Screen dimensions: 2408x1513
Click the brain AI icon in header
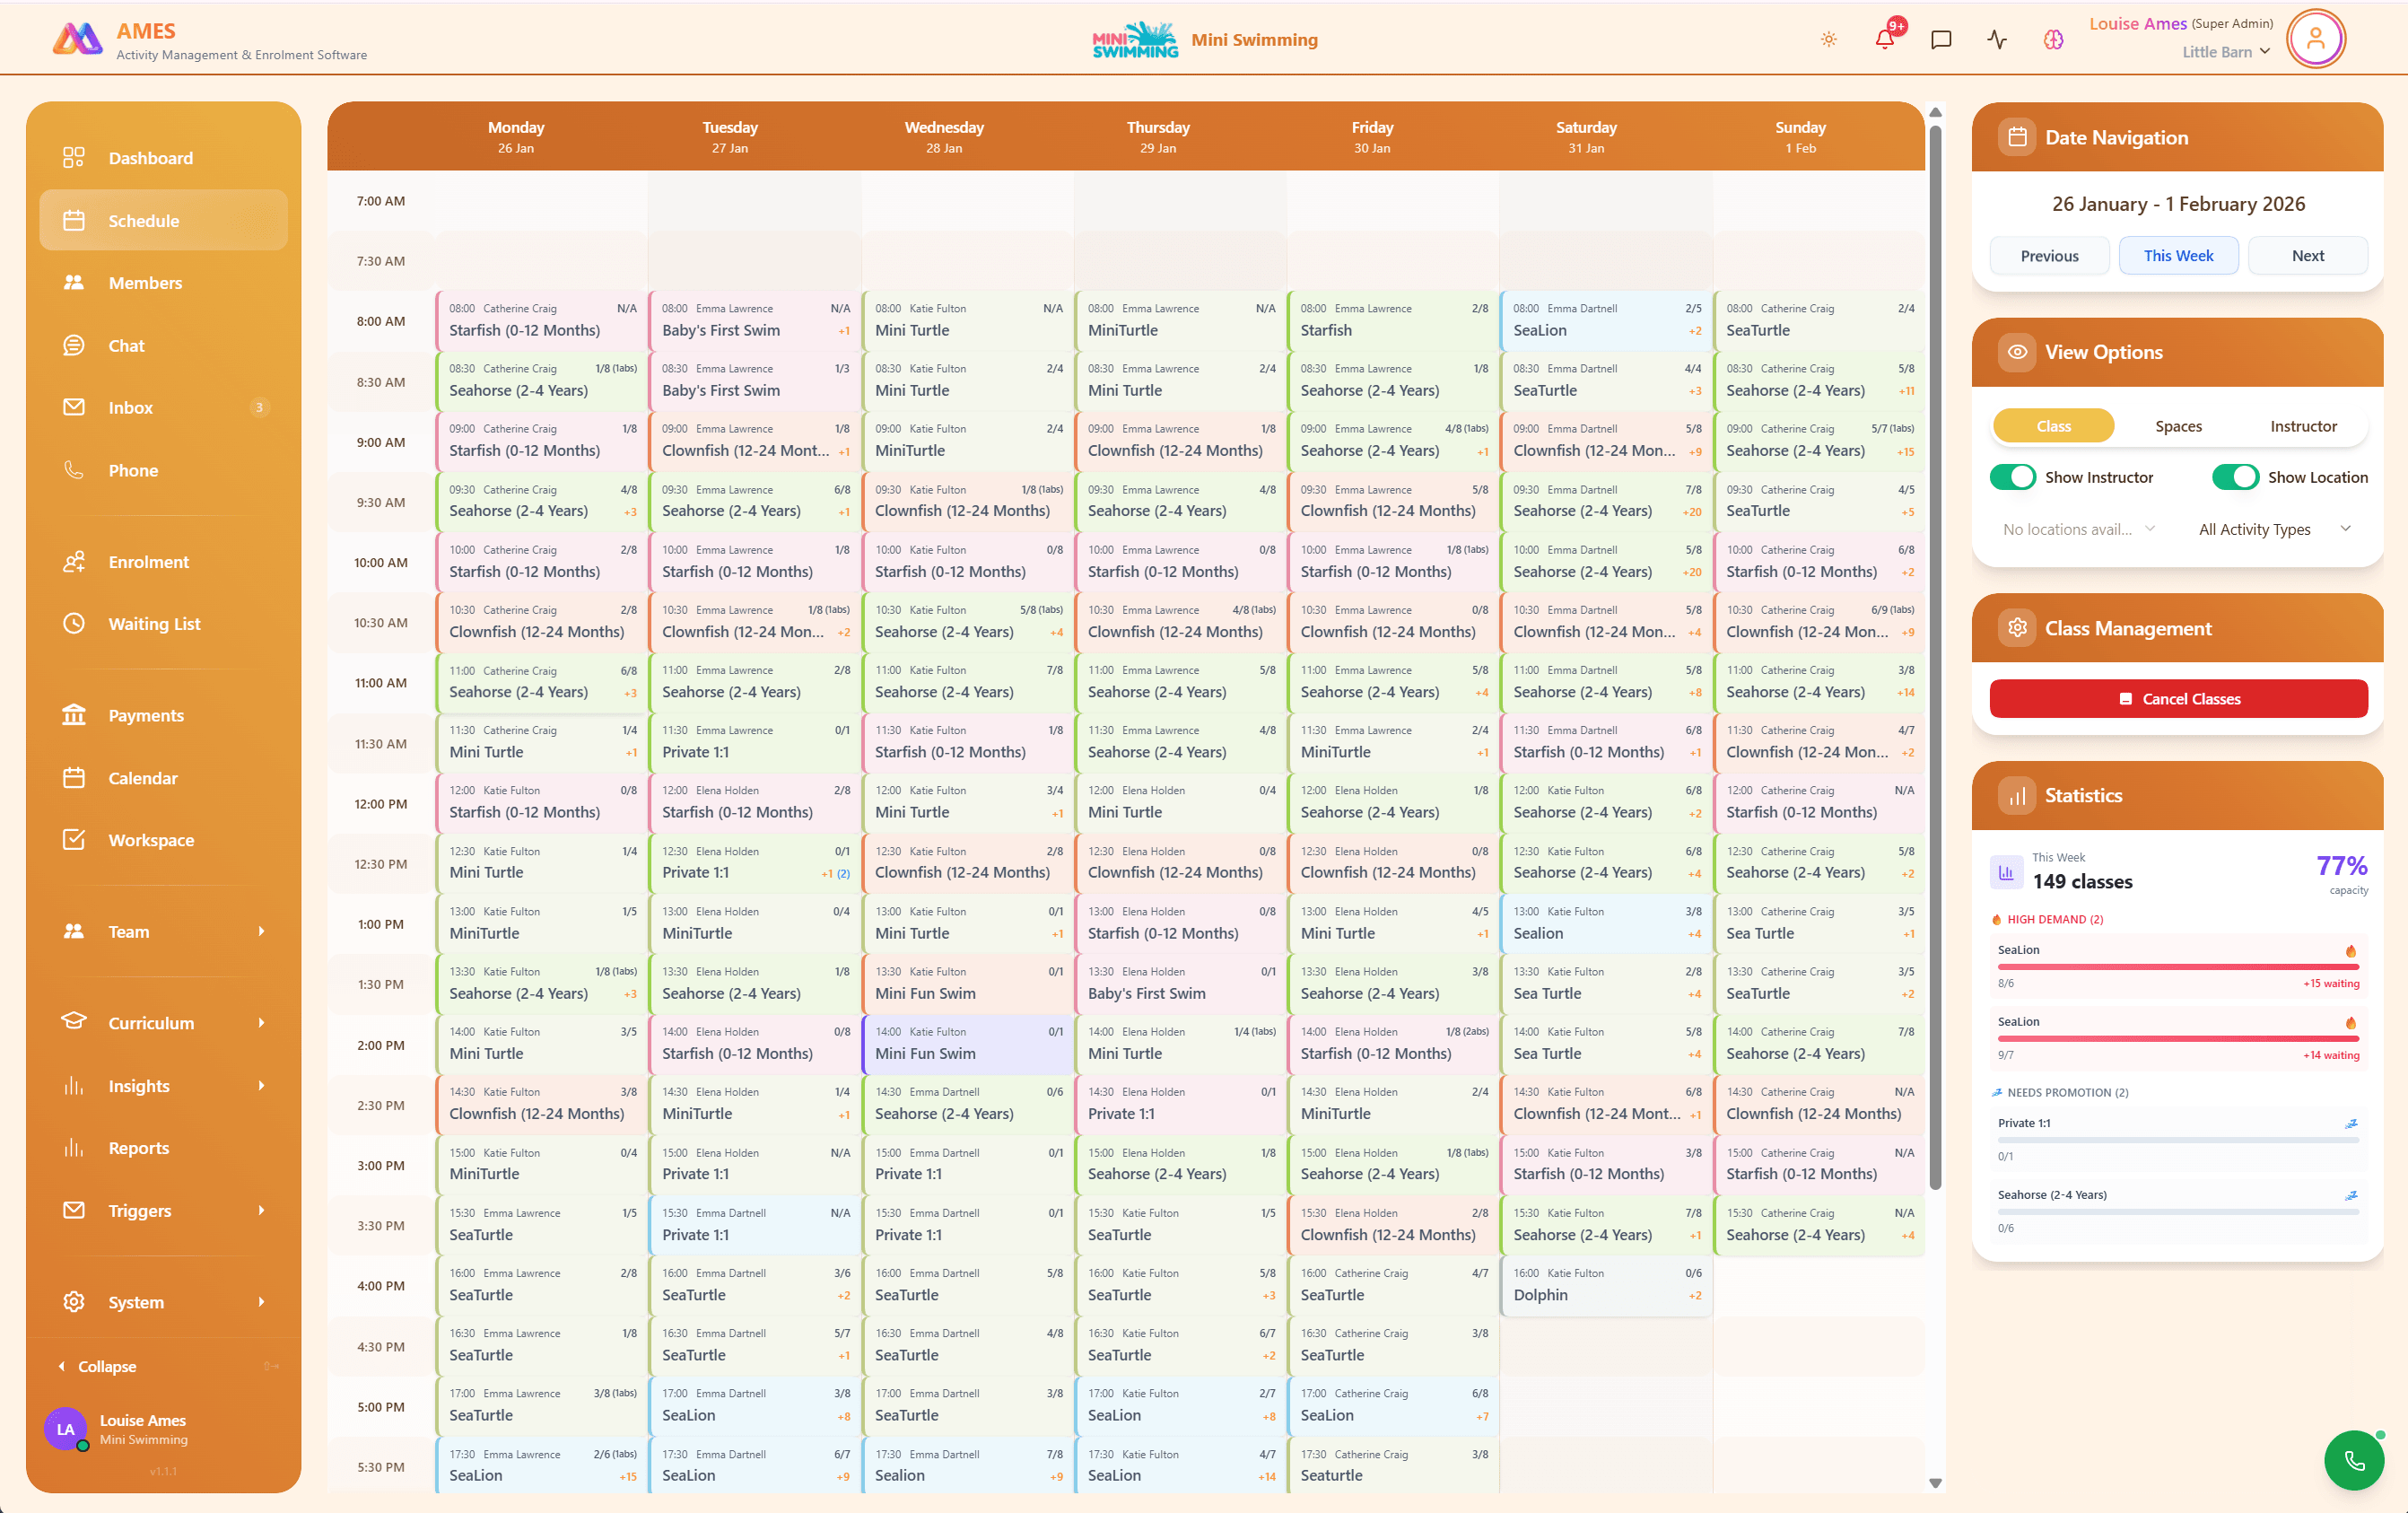(2053, 39)
